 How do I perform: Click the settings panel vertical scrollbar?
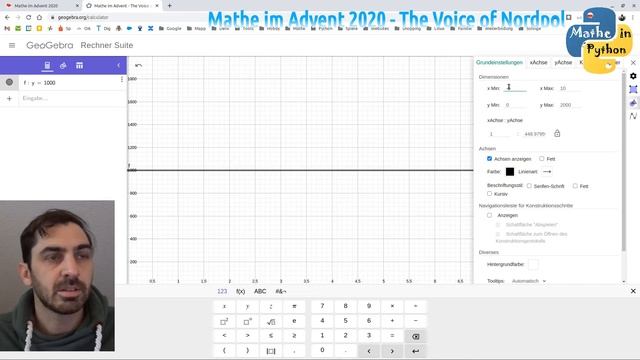pyautogui.click(x=624, y=161)
